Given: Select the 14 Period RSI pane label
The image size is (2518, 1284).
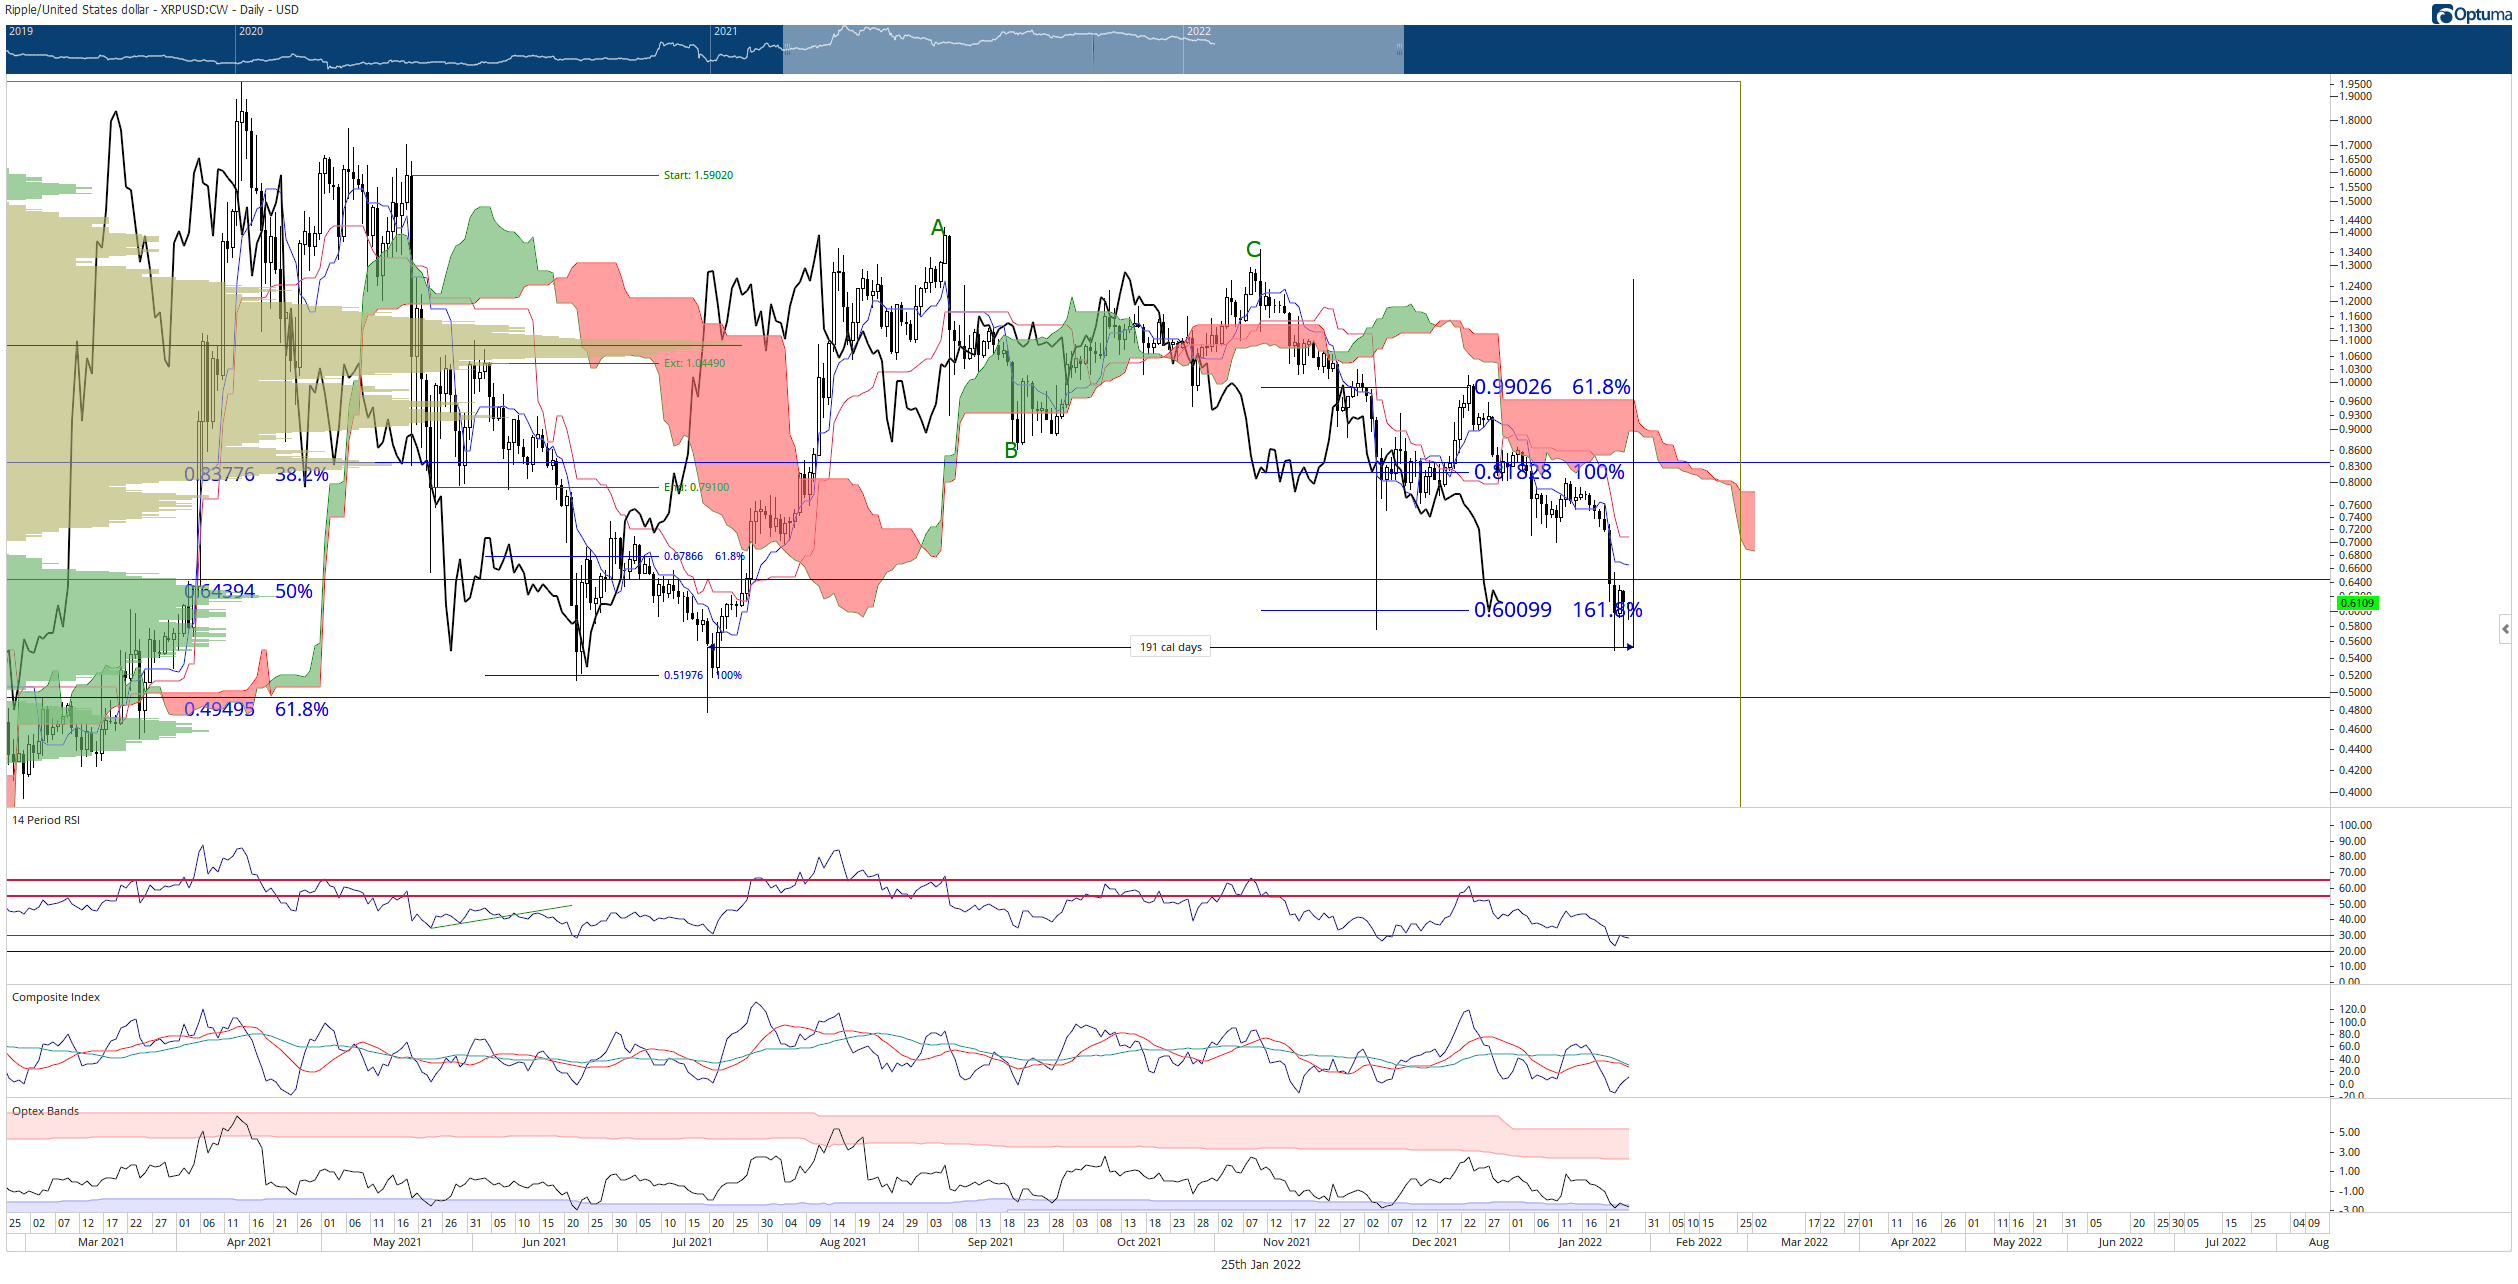Looking at the screenshot, I should (46, 820).
